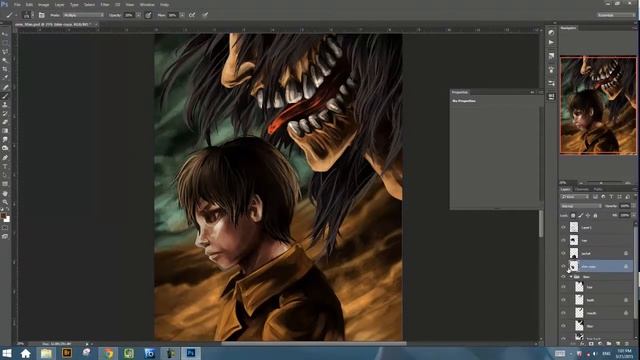The height and width of the screenshot is (360, 640).
Task: Open the Essentials workspace dropdown
Action: coord(616,15)
